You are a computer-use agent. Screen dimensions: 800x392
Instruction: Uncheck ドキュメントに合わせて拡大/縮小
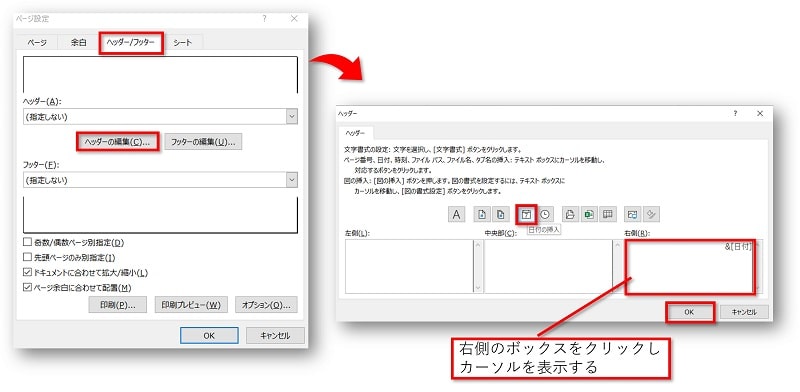(x=28, y=273)
